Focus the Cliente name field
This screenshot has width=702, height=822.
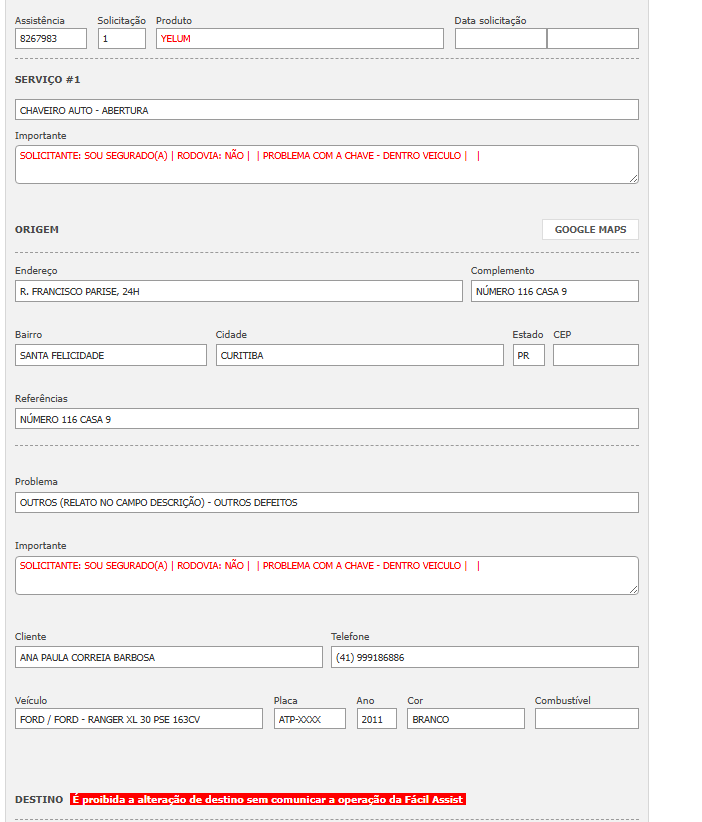(168, 657)
